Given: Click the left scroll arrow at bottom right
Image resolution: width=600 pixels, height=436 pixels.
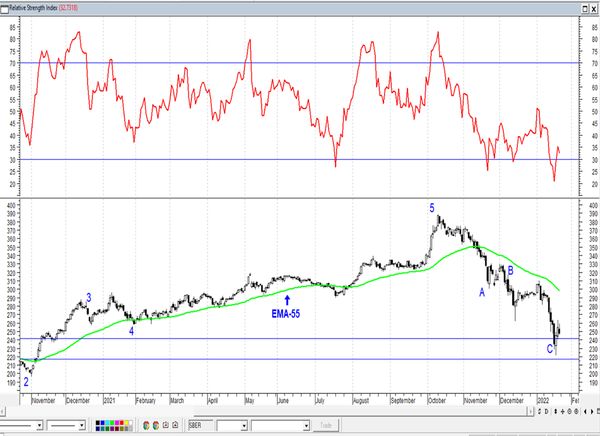Looking at the screenshot, I should (585, 412).
